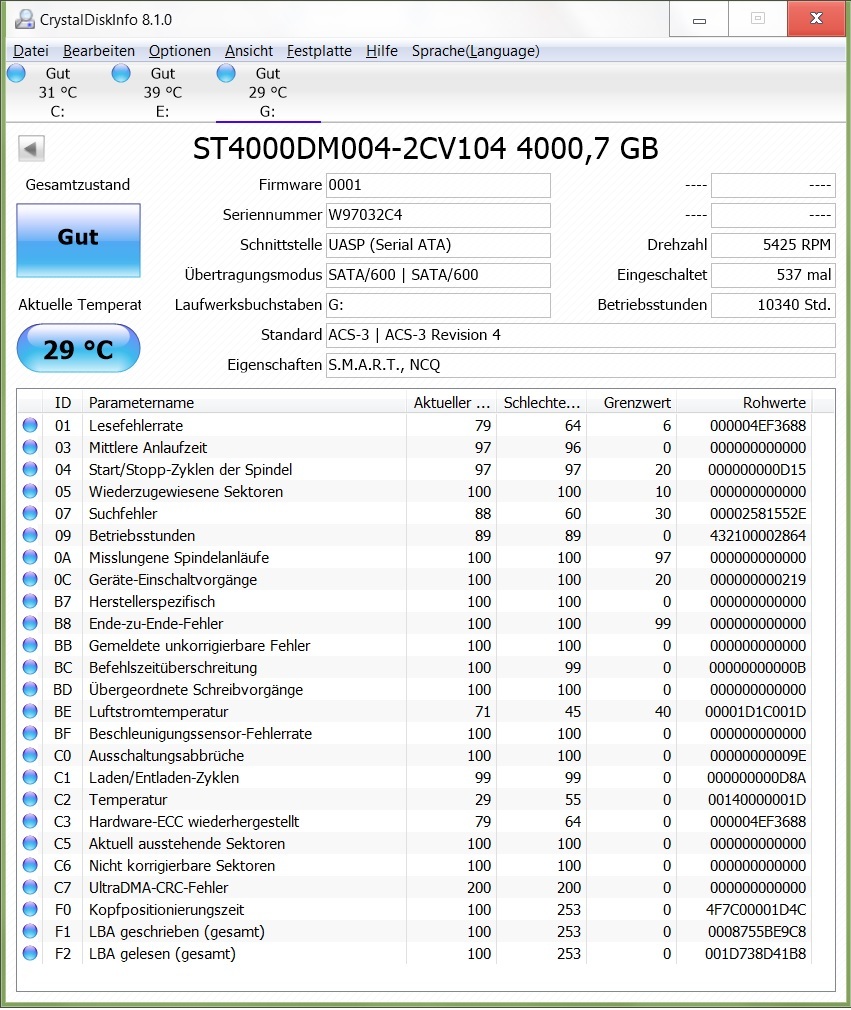
Task: Open the Bearbeiten menu
Action: [x=99, y=51]
